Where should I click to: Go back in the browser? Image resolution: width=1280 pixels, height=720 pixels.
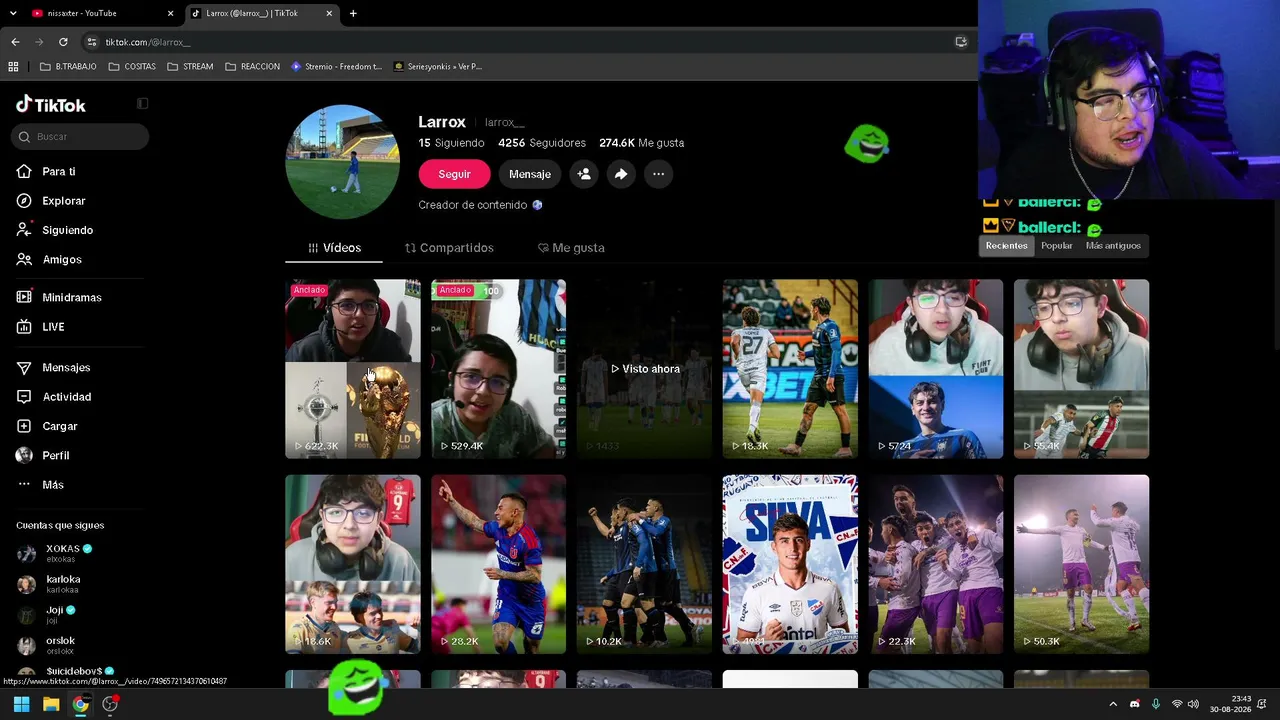click(x=15, y=42)
